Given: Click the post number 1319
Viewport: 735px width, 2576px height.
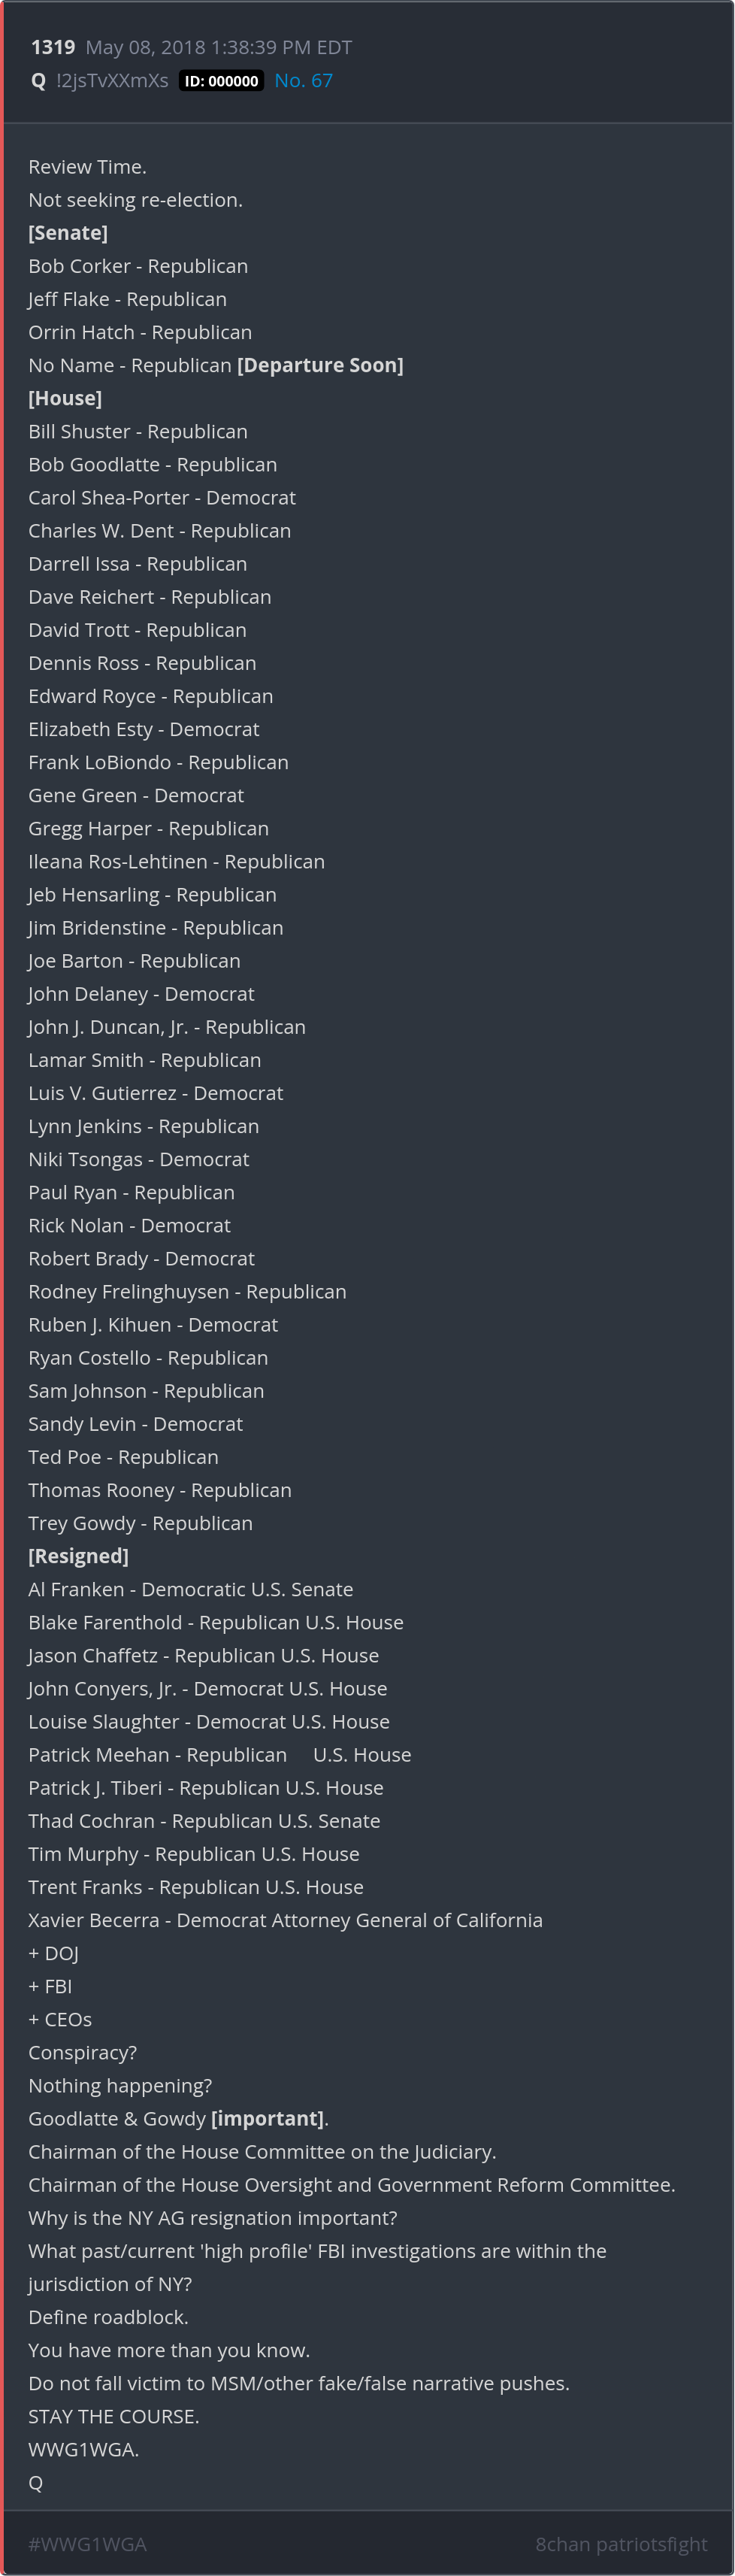Looking at the screenshot, I should 53,47.
